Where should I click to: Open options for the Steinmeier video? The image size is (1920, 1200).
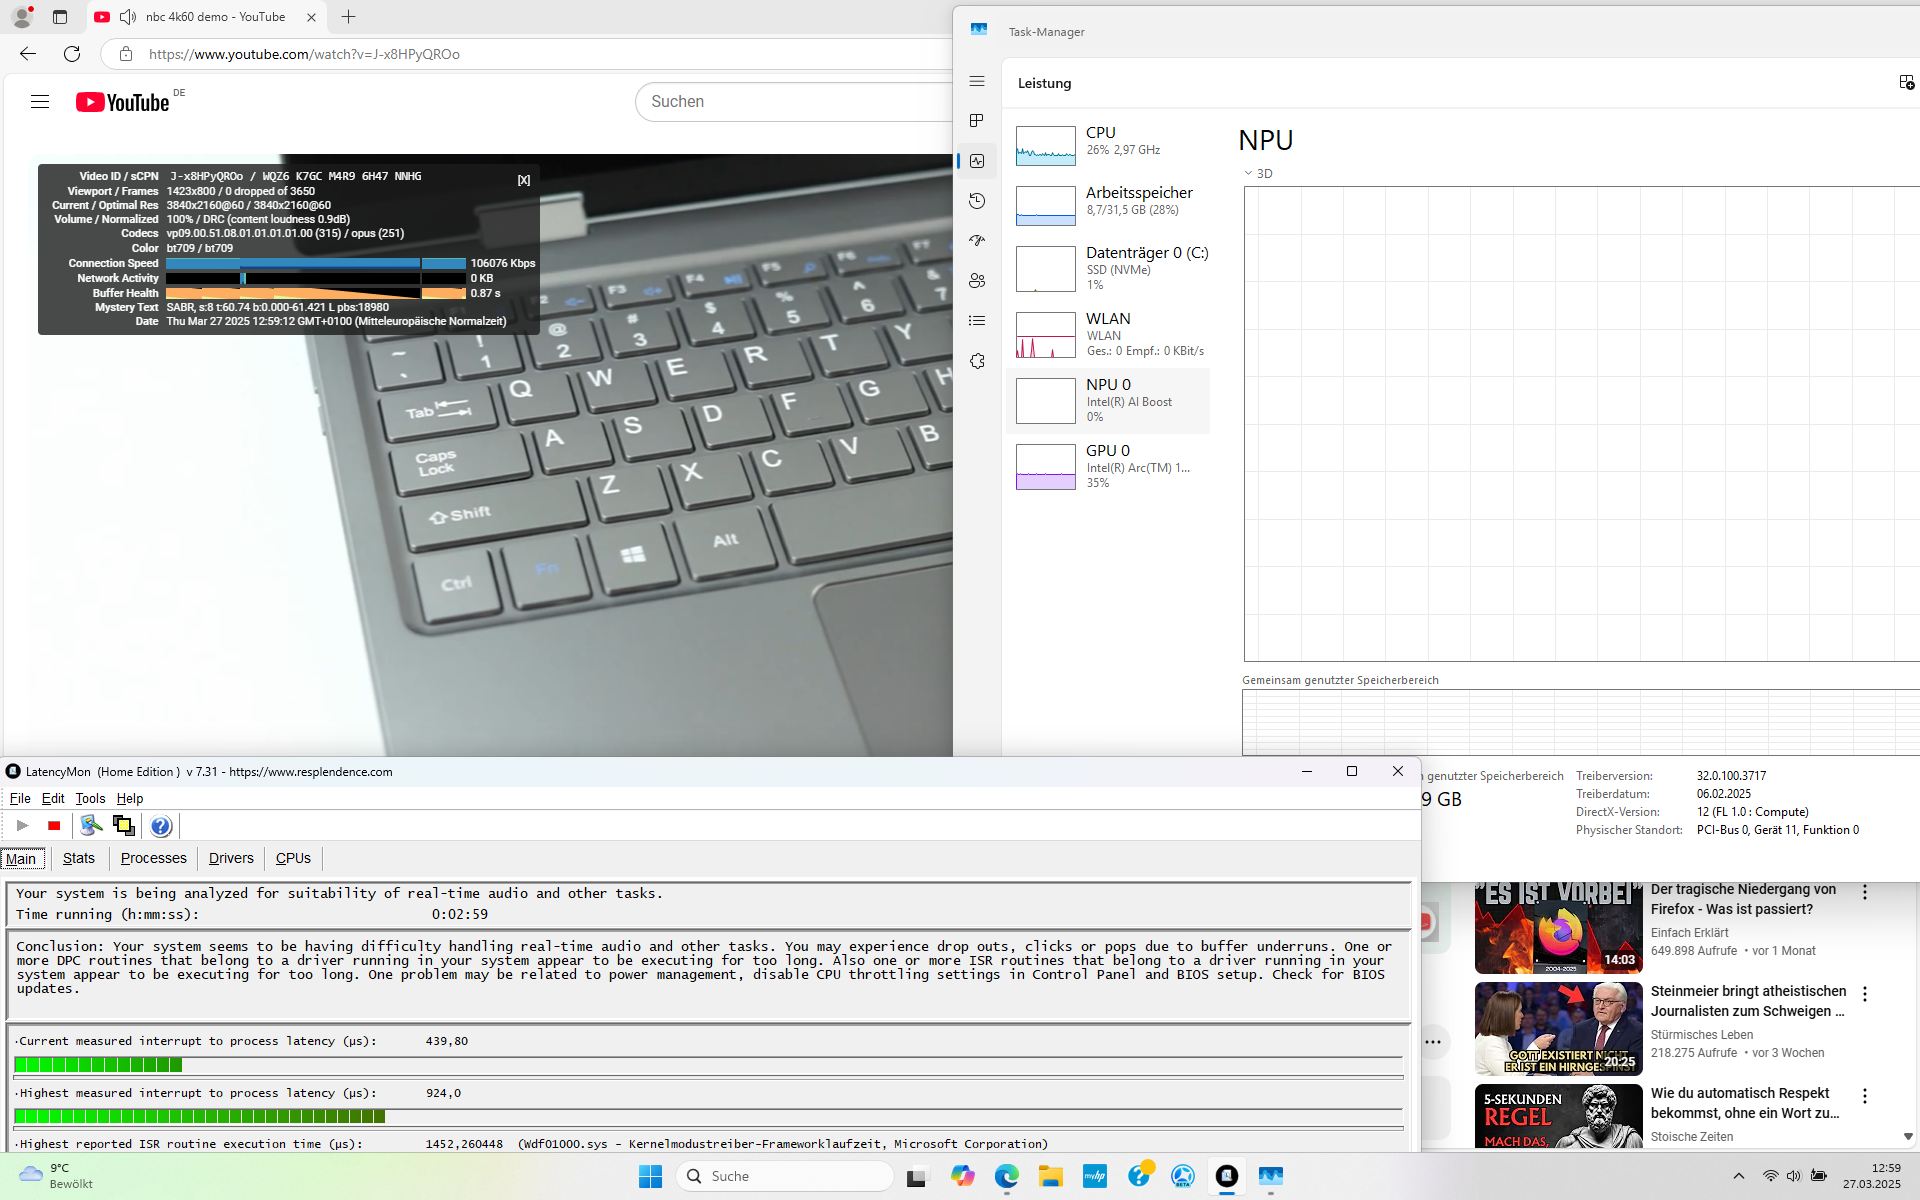tap(1865, 994)
